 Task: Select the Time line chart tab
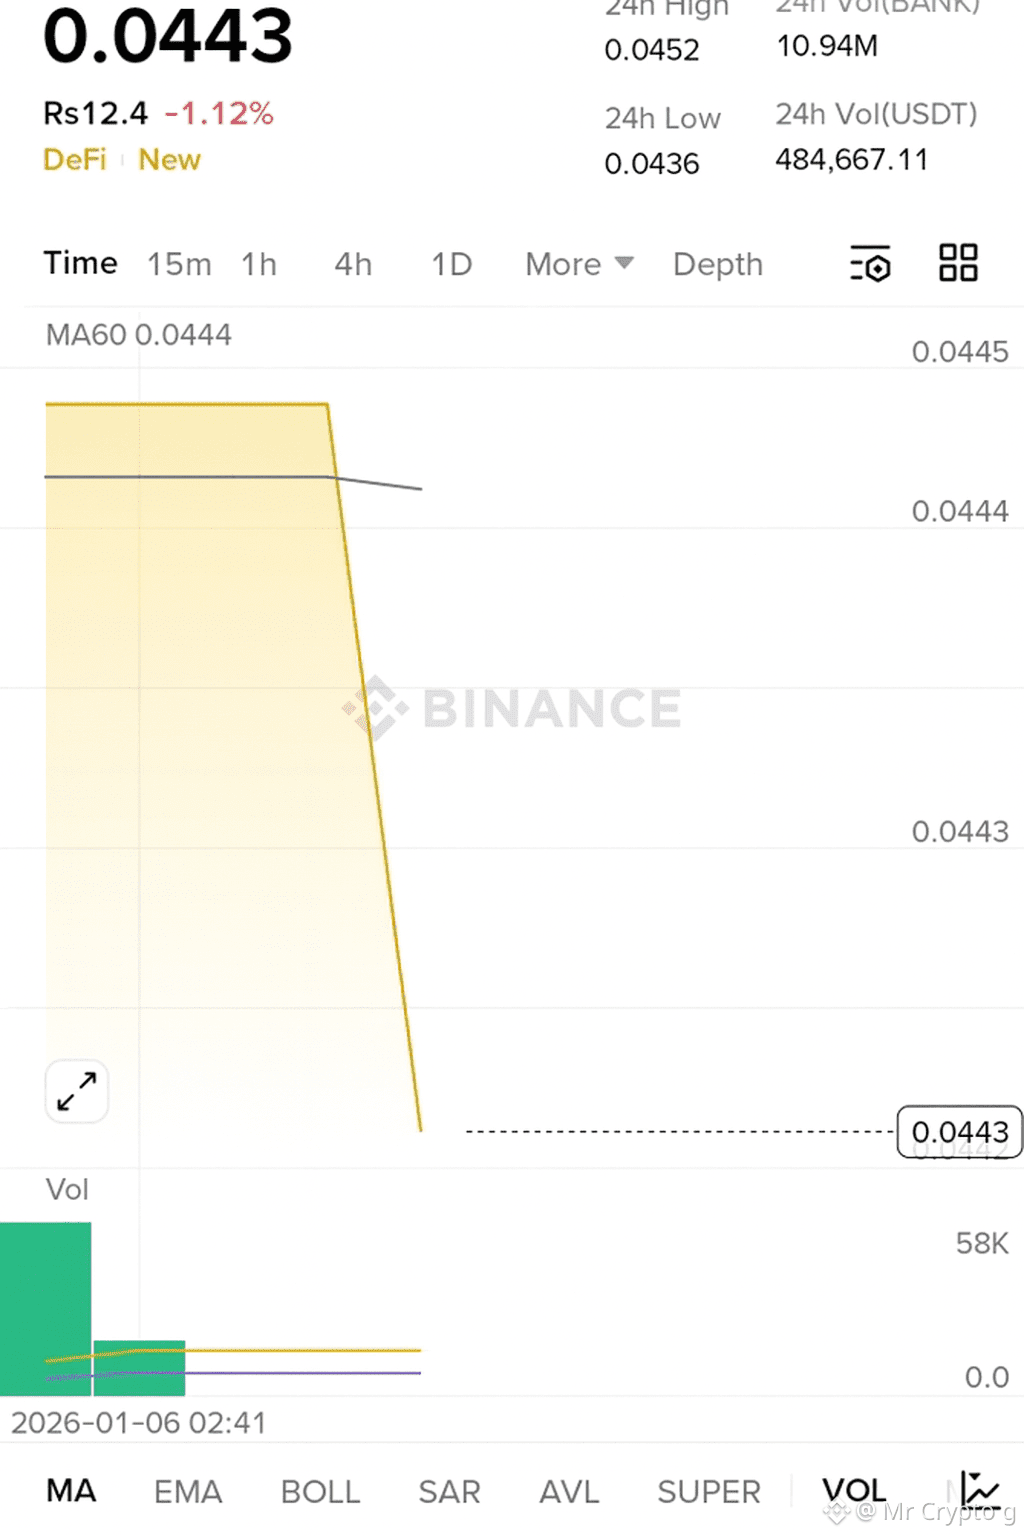(80, 263)
